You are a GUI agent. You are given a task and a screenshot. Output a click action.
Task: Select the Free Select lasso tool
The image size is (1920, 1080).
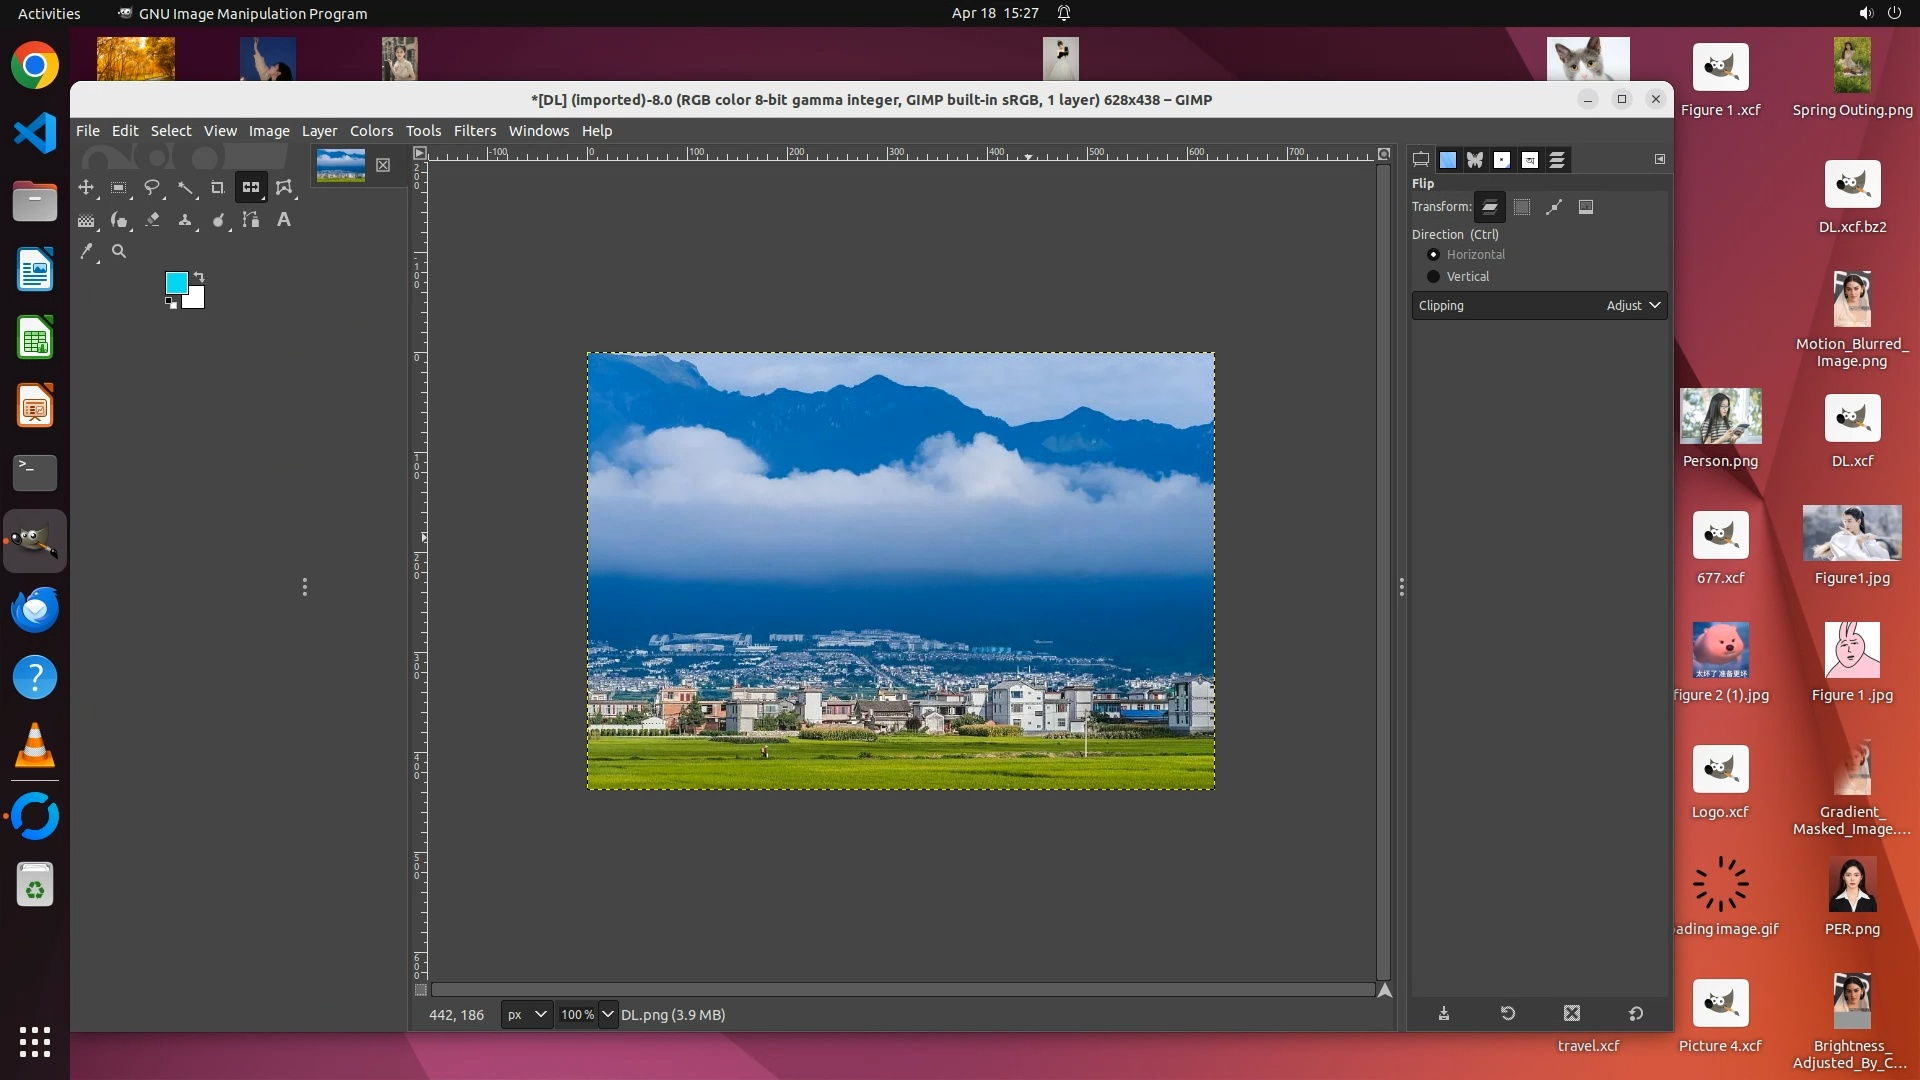pyautogui.click(x=152, y=187)
